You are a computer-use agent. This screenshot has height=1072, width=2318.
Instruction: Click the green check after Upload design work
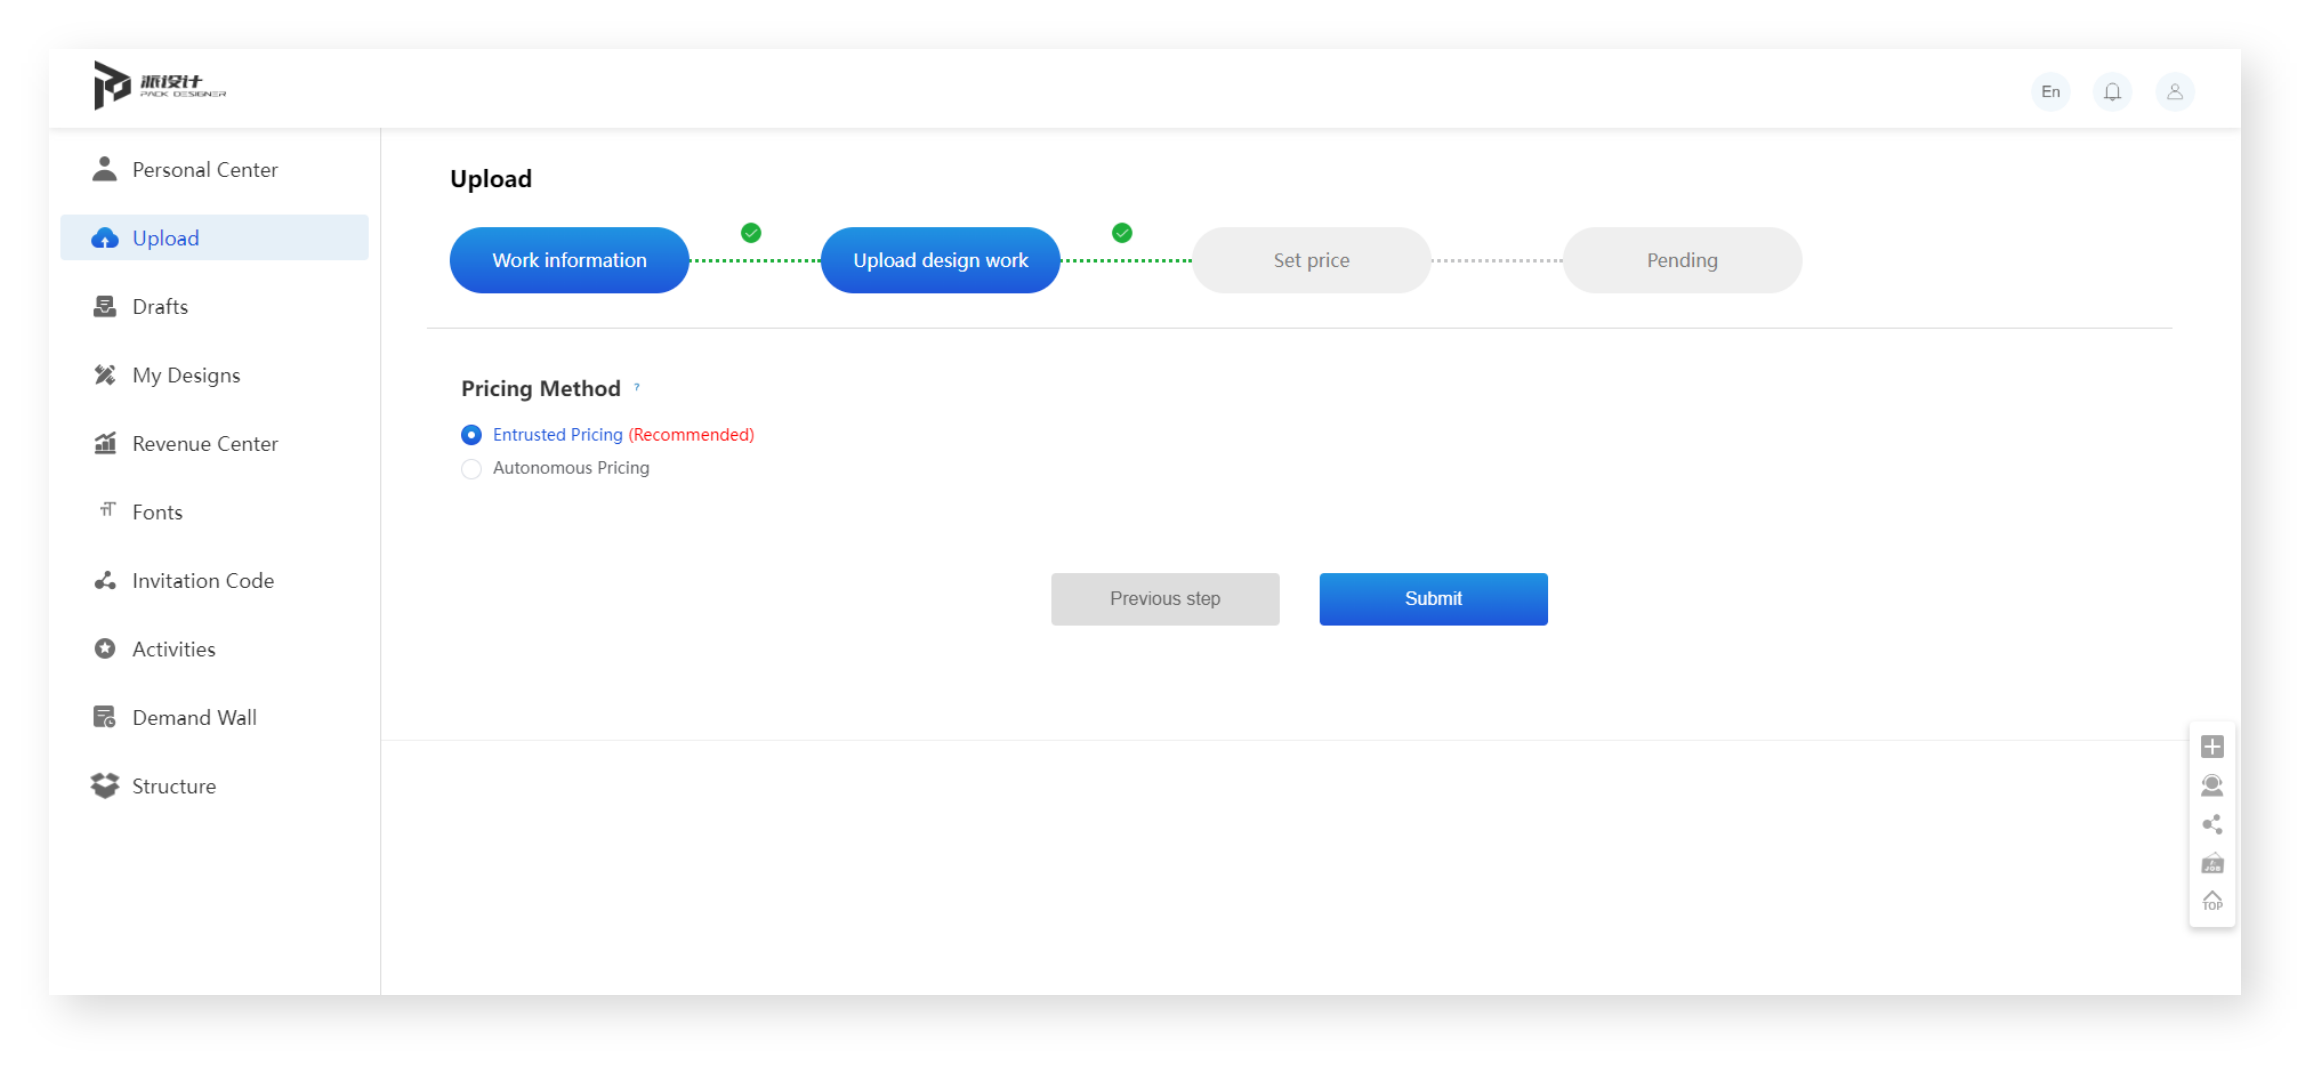pyautogui.click(x=1122, y=233)
